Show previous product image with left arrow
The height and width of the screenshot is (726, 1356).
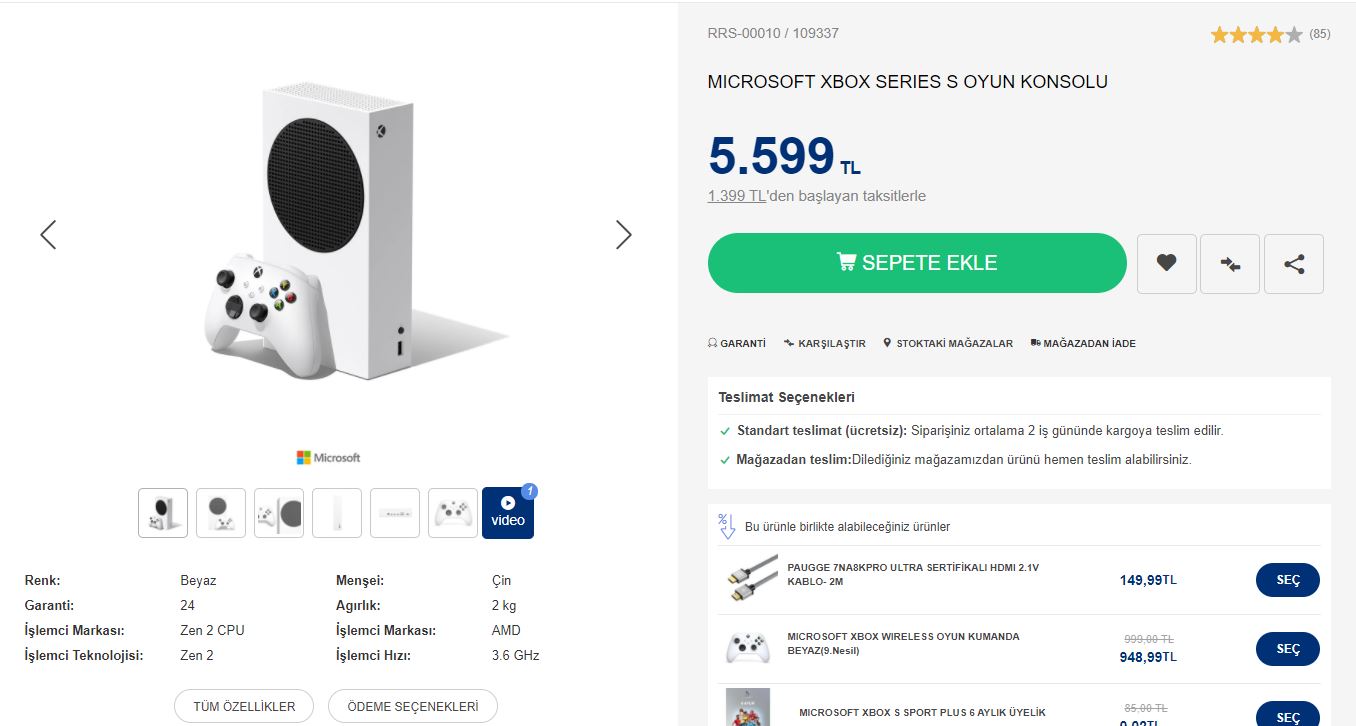coord(48,235)
